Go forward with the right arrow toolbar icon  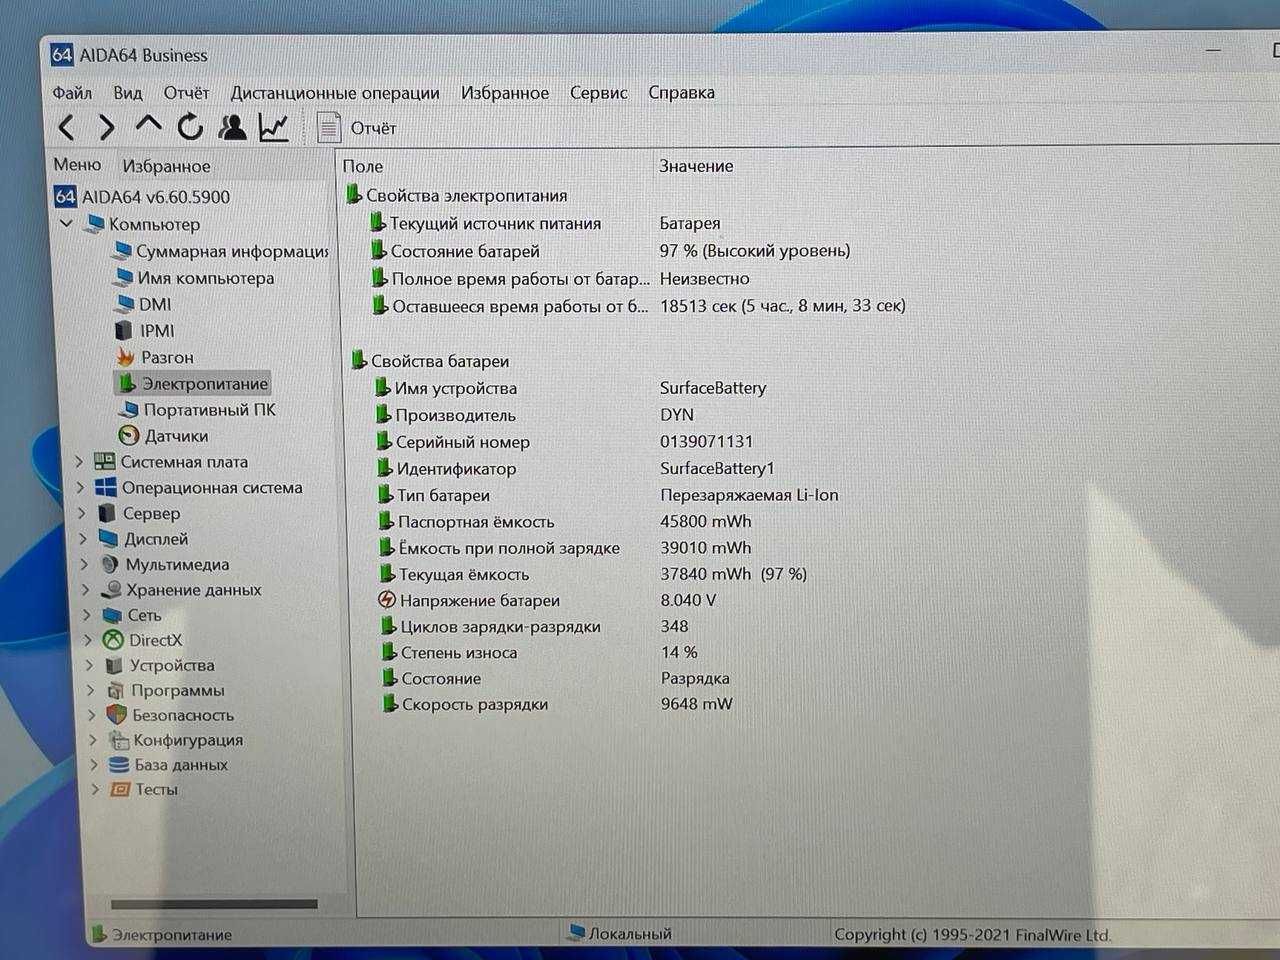(106, 127)
